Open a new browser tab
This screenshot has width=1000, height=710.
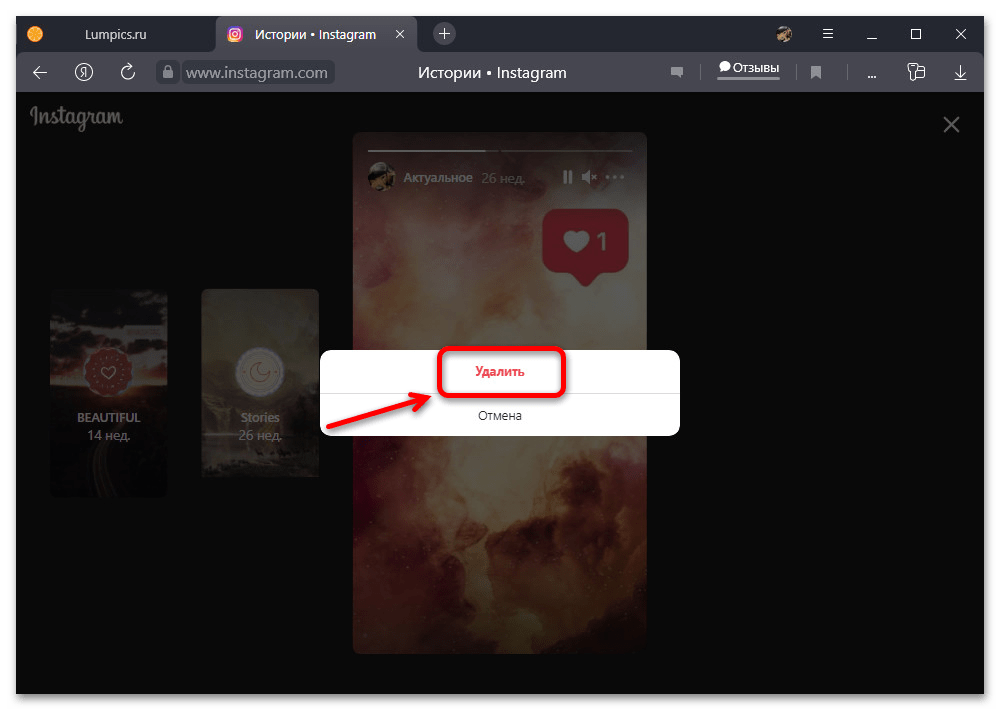click(x=445, y=34)
